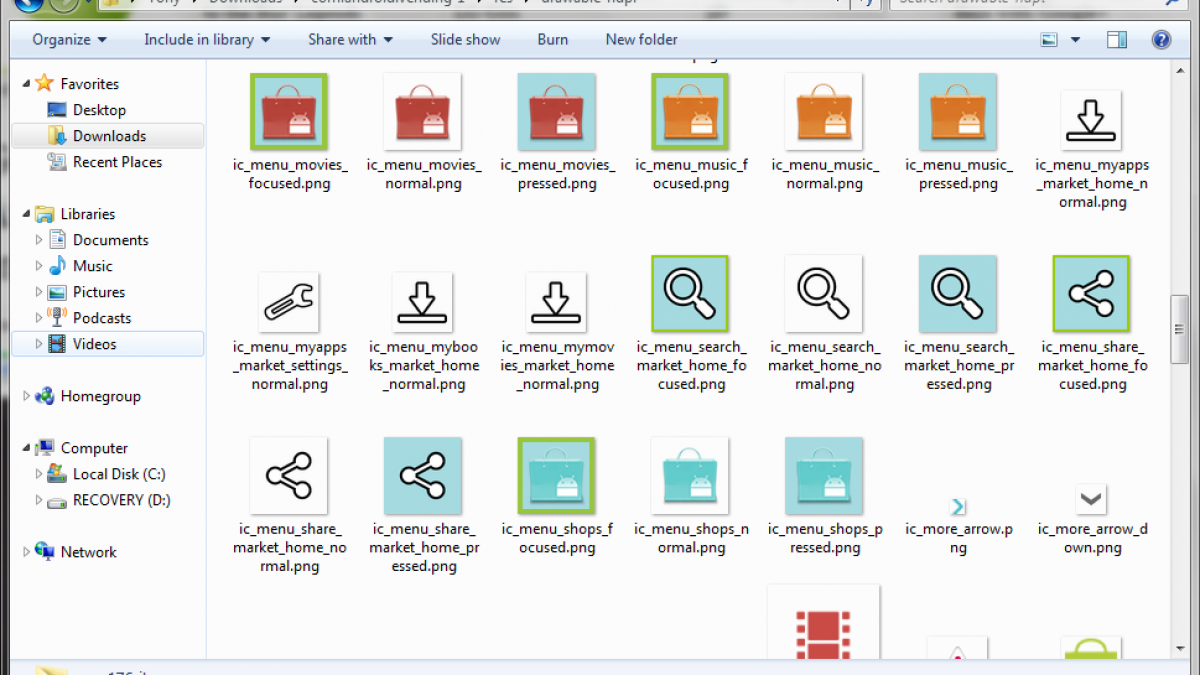Select ic_menu_shops_normal.png teal bag icon
The image size is (1200, 675).
click(x=690, y=475)
